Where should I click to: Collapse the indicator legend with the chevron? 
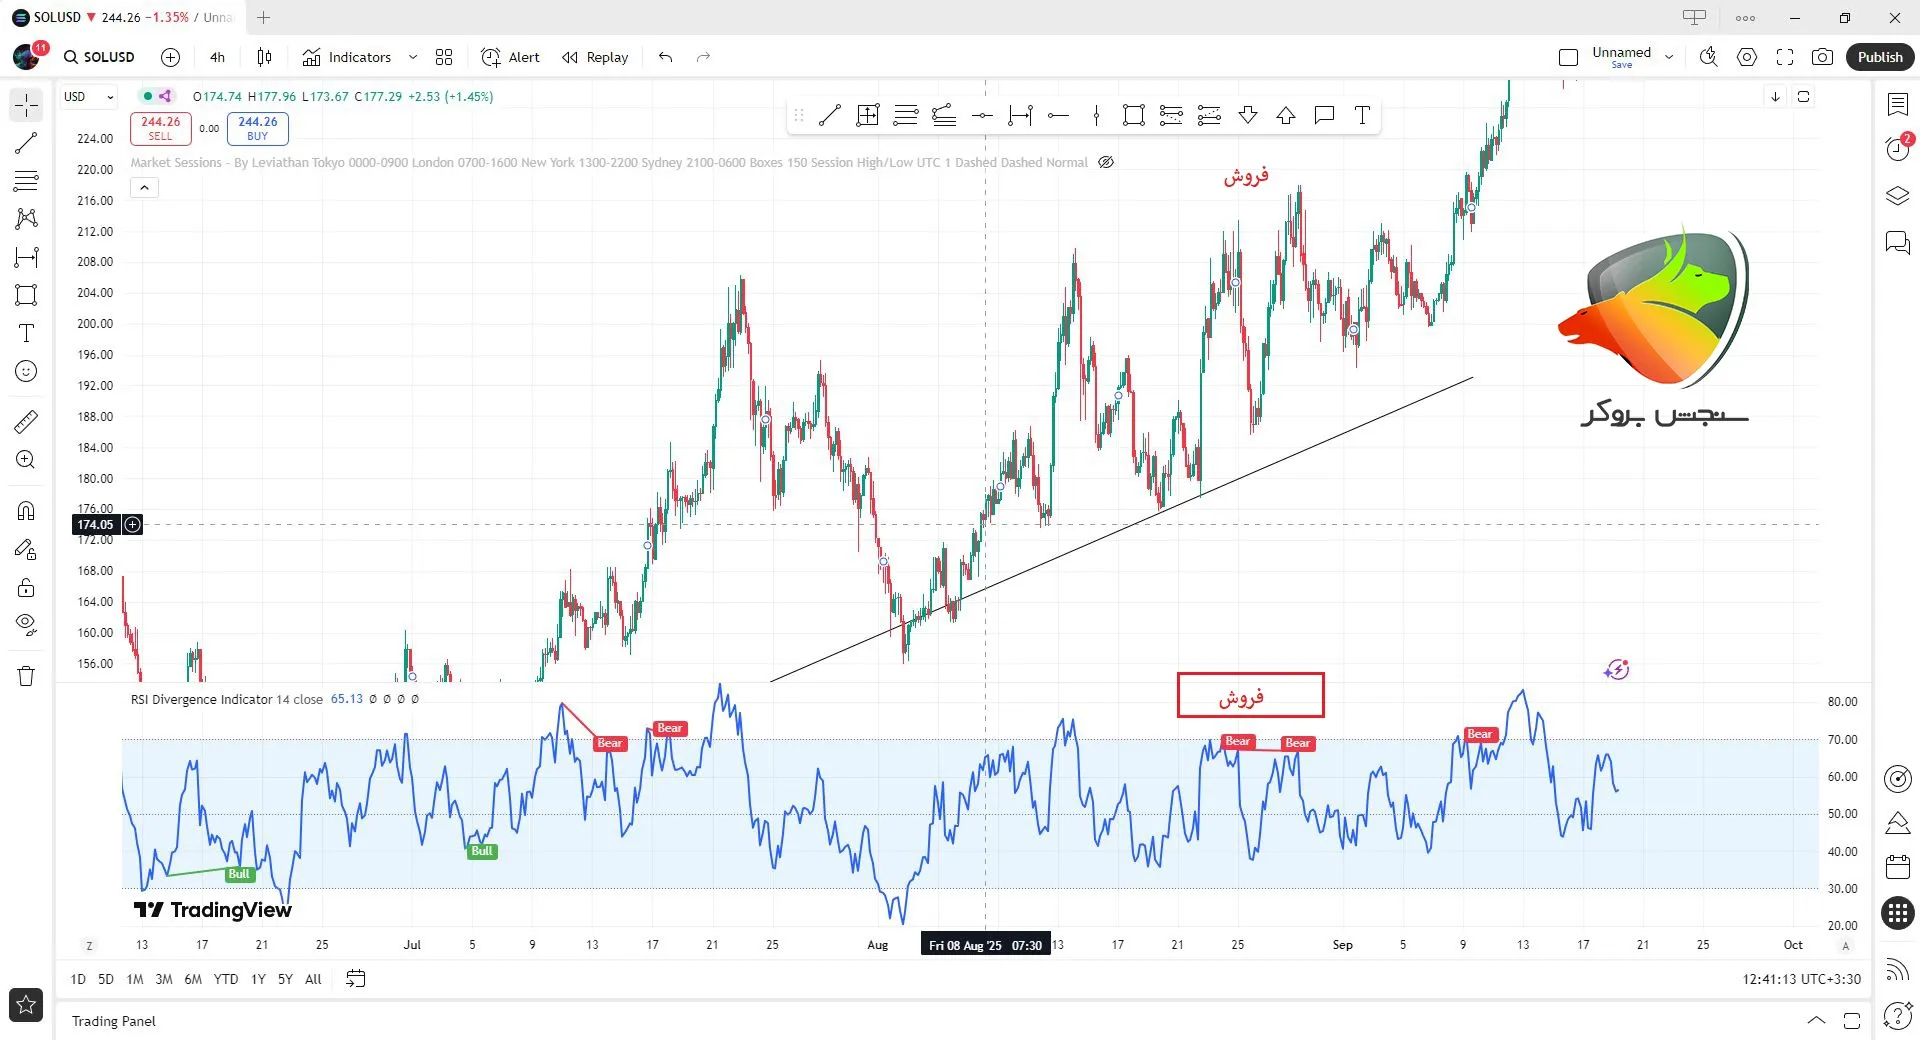(144, 187)
